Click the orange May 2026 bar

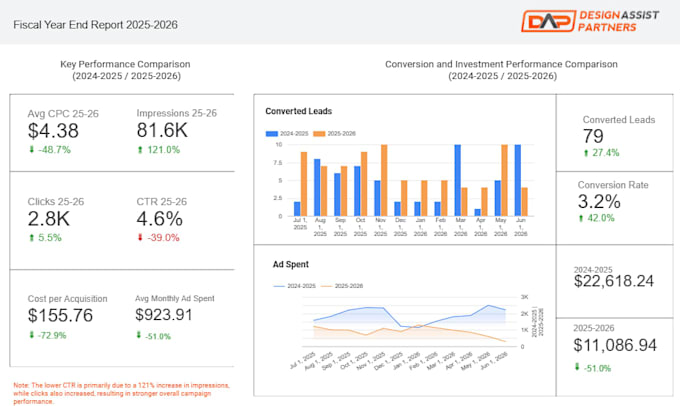point(504,180)
